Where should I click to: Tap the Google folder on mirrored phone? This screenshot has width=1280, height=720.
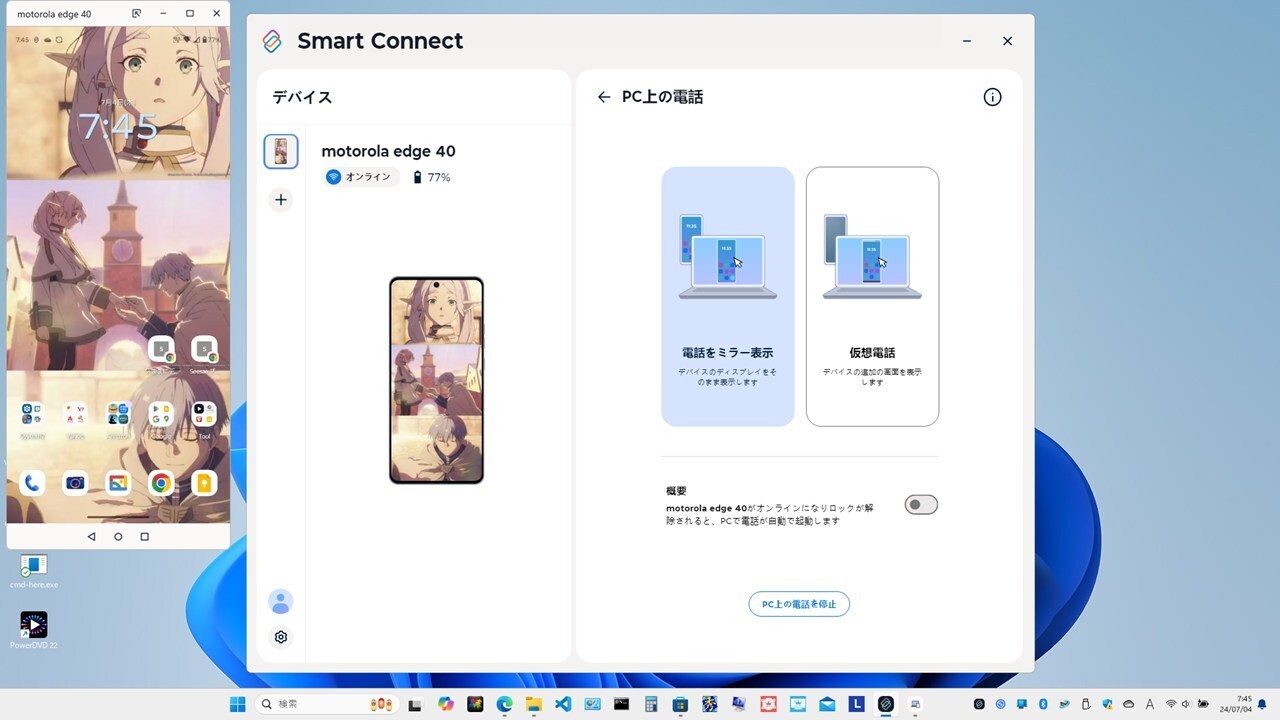[x=161, y=415]
